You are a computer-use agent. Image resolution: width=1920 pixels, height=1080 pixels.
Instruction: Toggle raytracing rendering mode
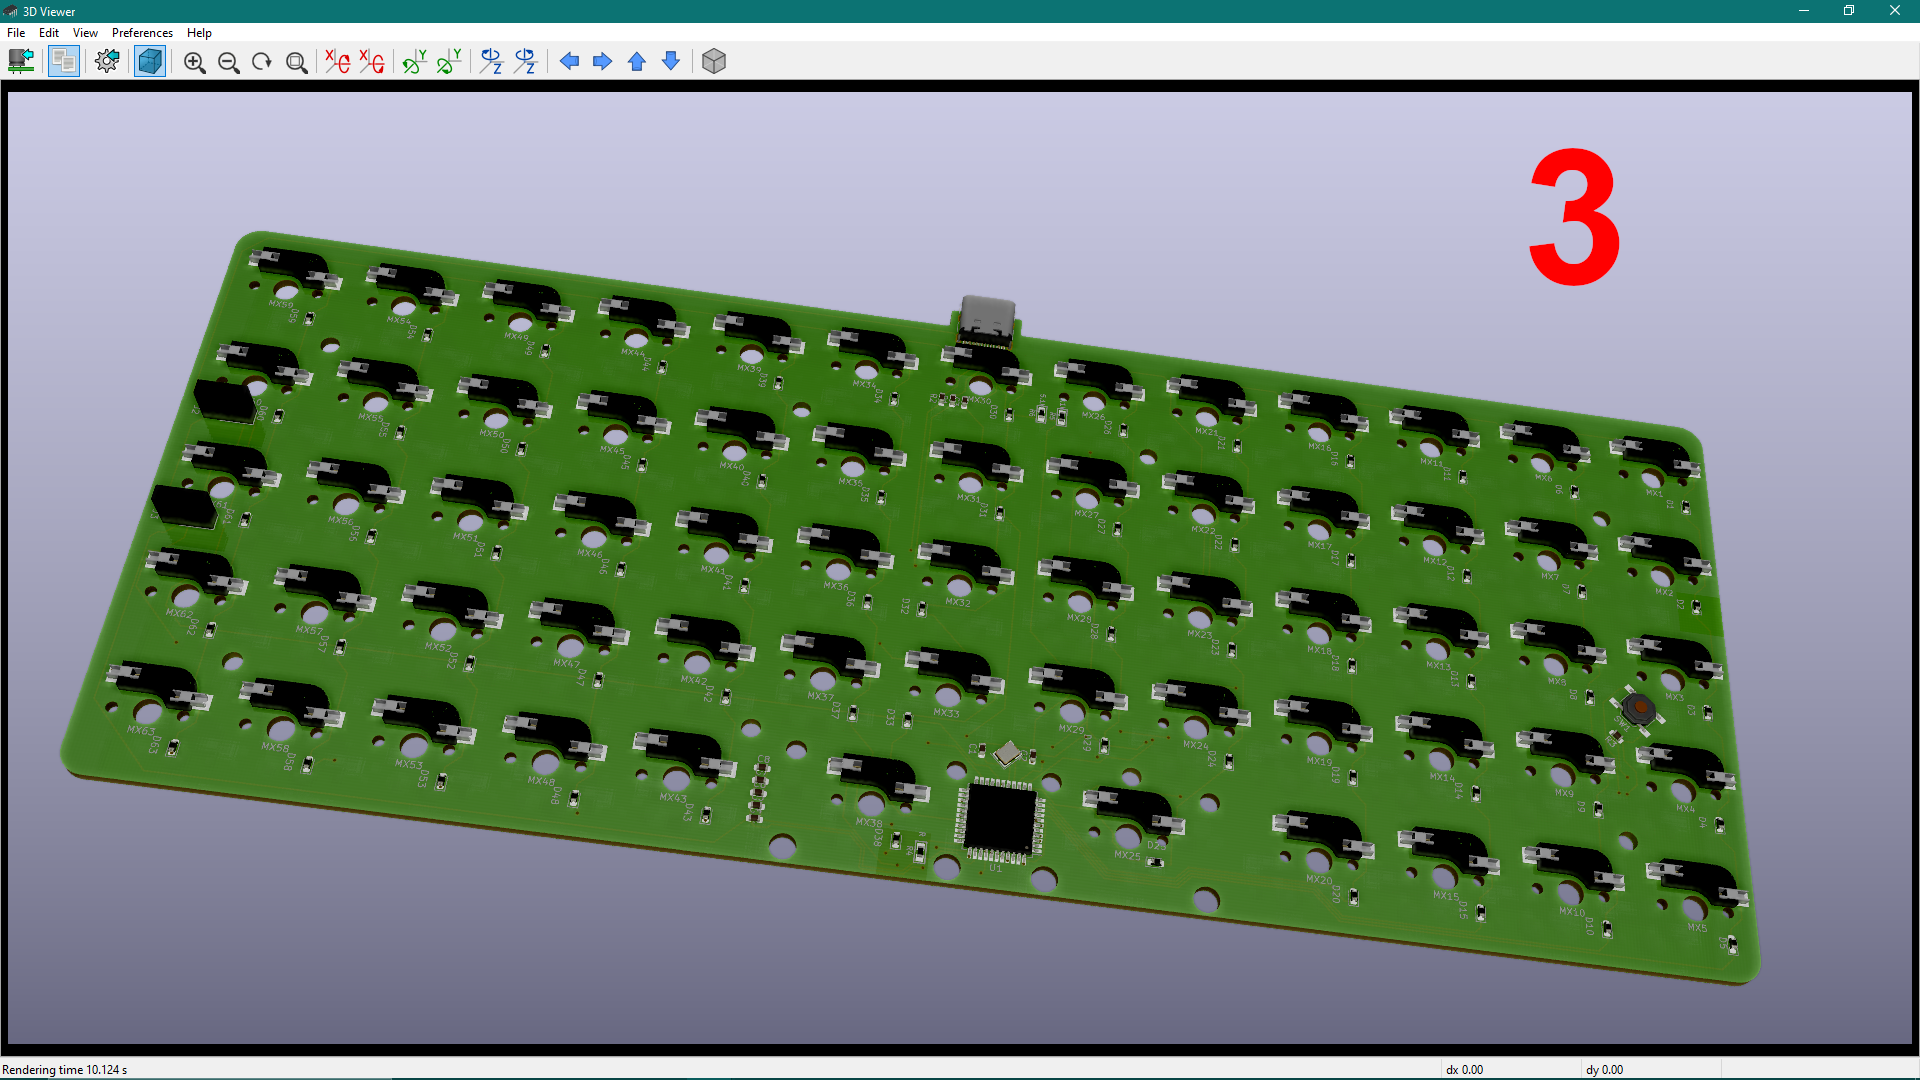(149, 61)
